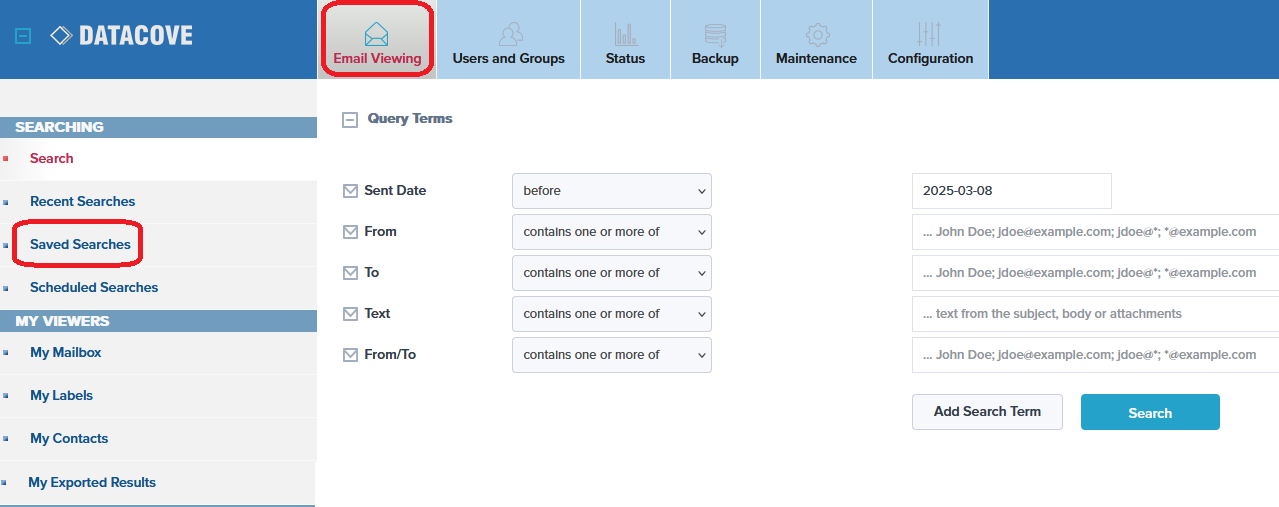Select the Backup database icon

pos(715,34)
